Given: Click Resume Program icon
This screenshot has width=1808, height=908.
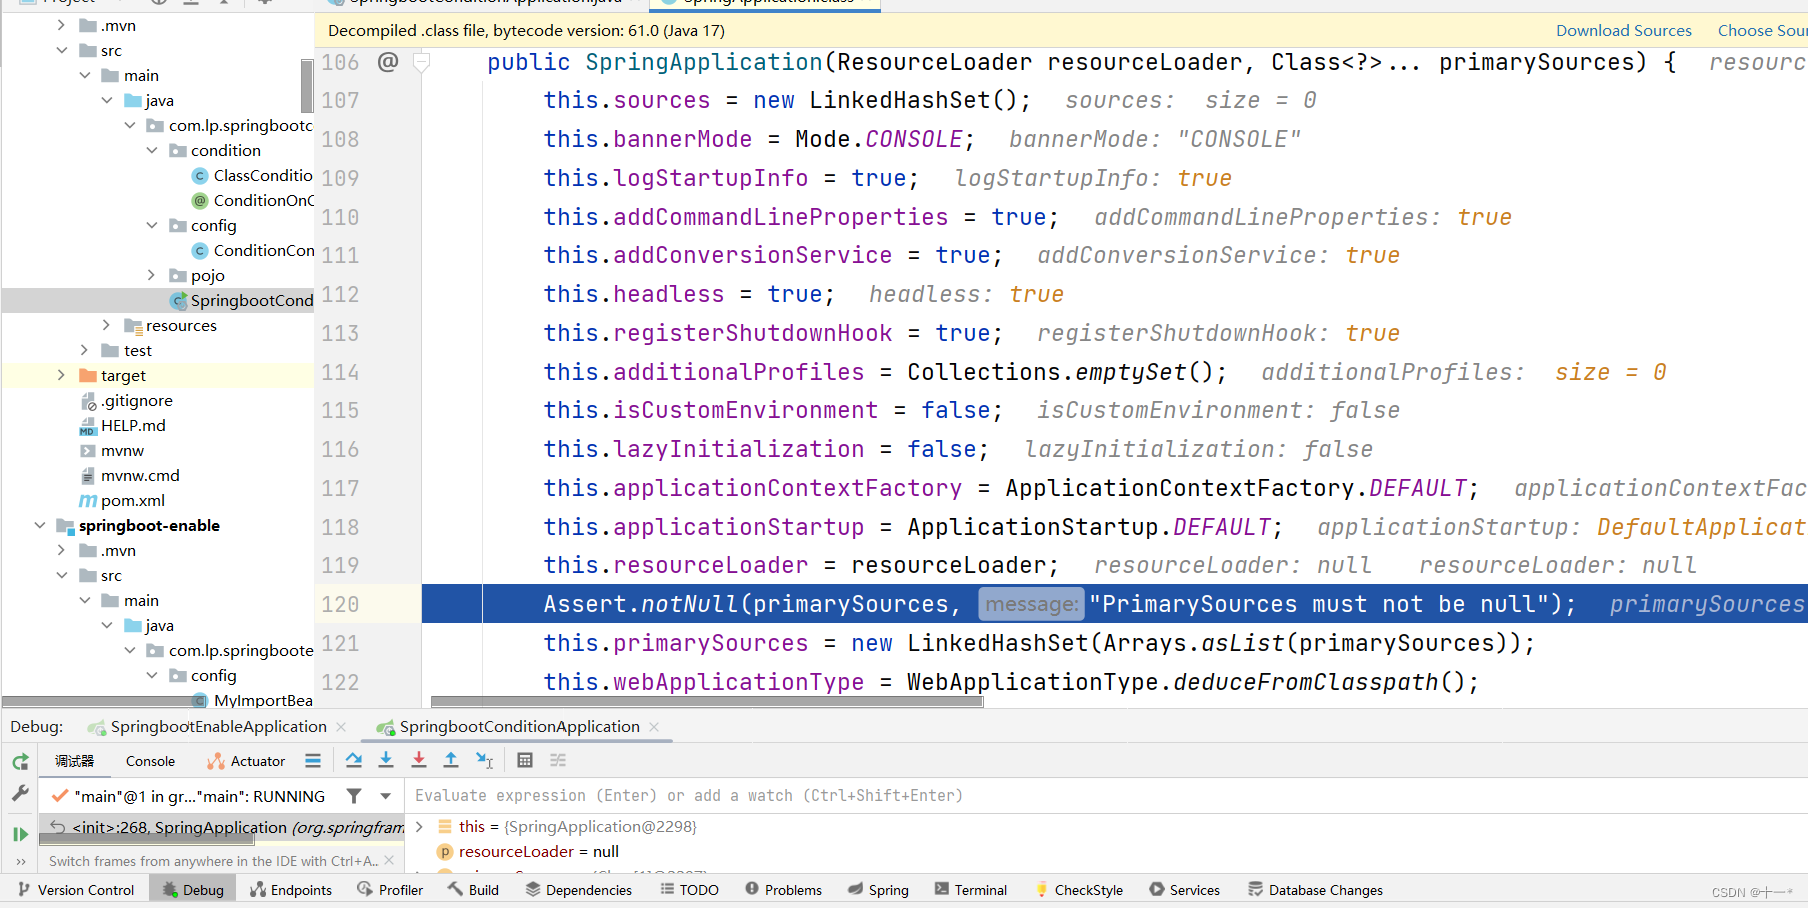Looking at the screenshot, I should click(x=20, y=833).
